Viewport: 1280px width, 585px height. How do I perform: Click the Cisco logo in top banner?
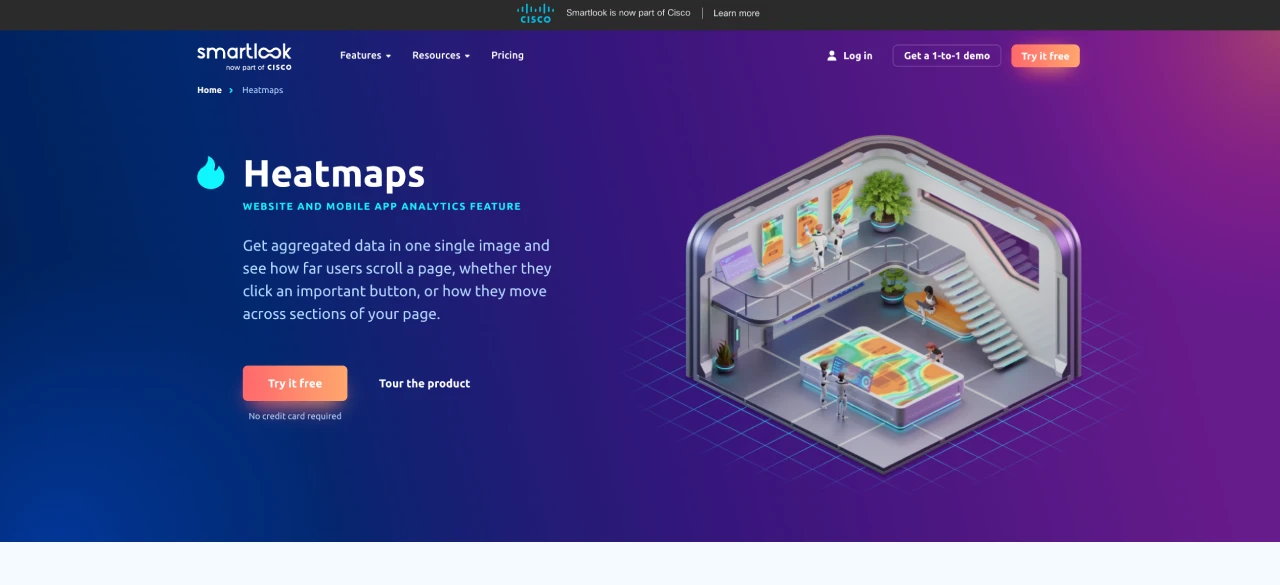535,13
